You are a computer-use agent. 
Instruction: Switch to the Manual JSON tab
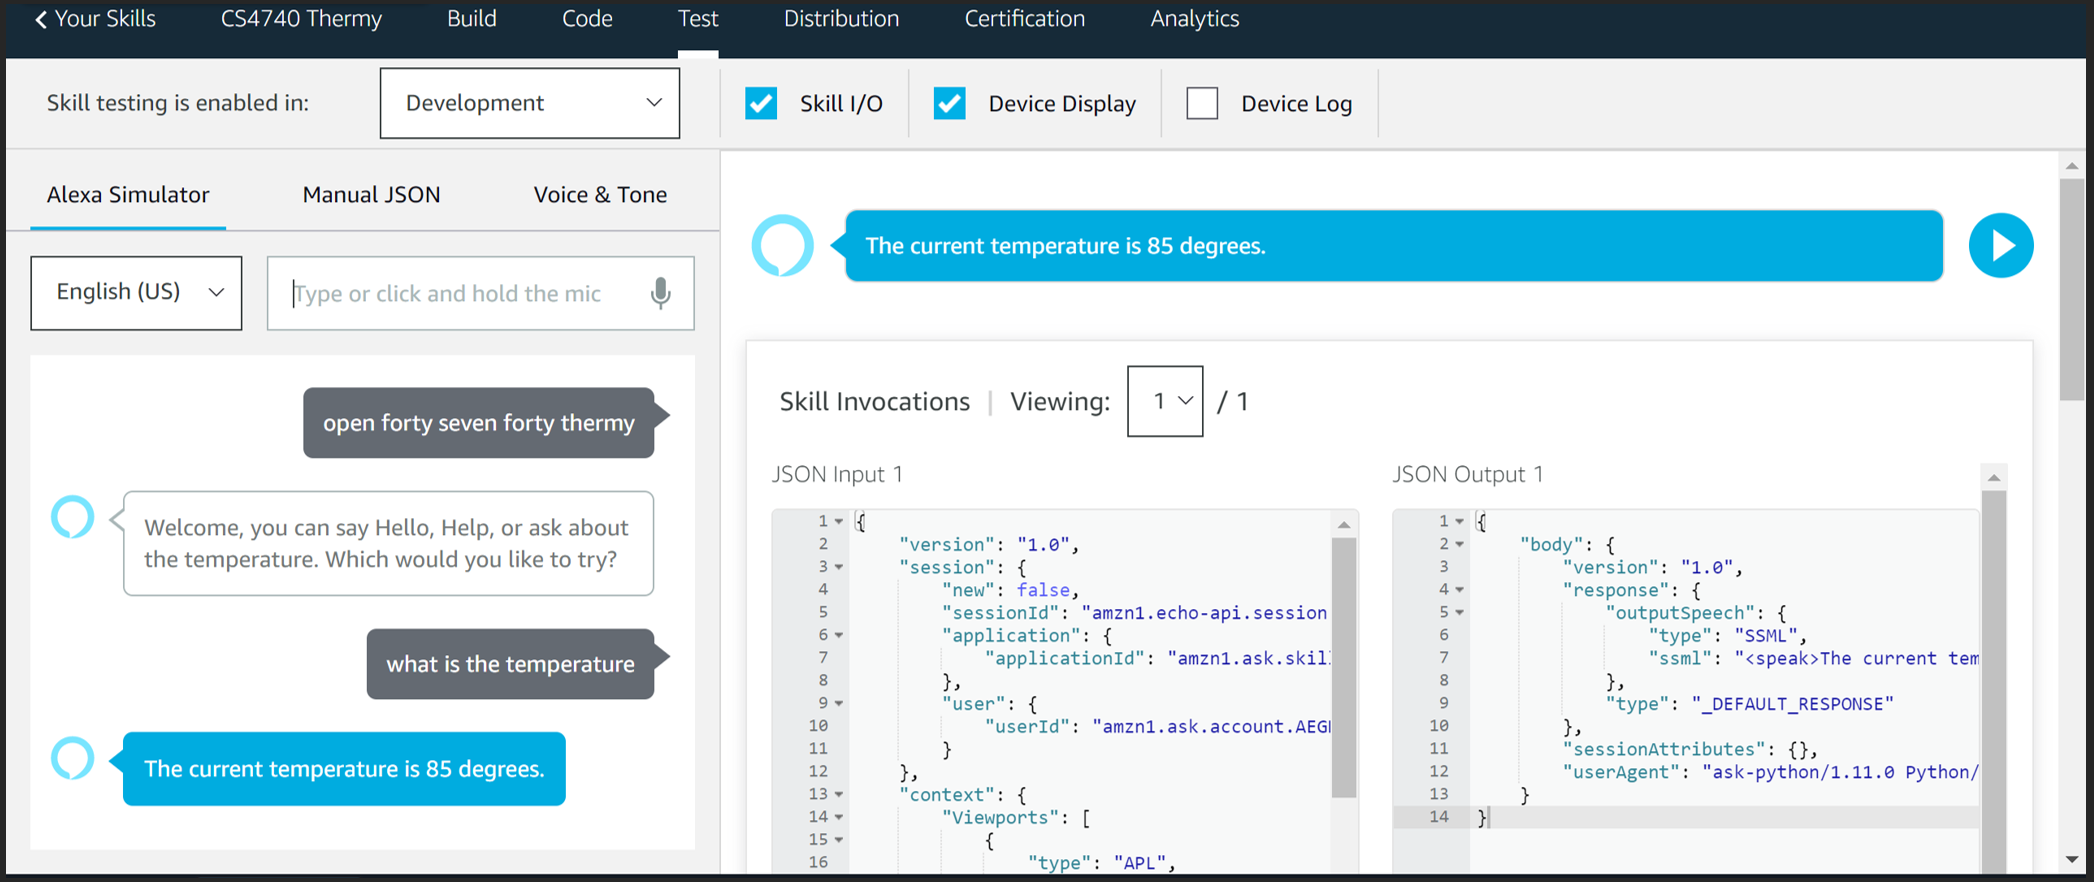pyautogui.click(x=371, y=195)
